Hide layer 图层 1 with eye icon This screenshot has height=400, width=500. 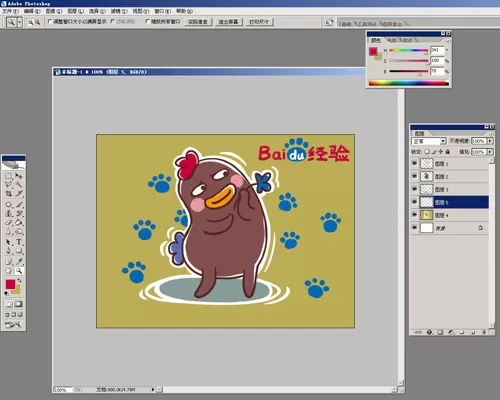pos(414,163)
